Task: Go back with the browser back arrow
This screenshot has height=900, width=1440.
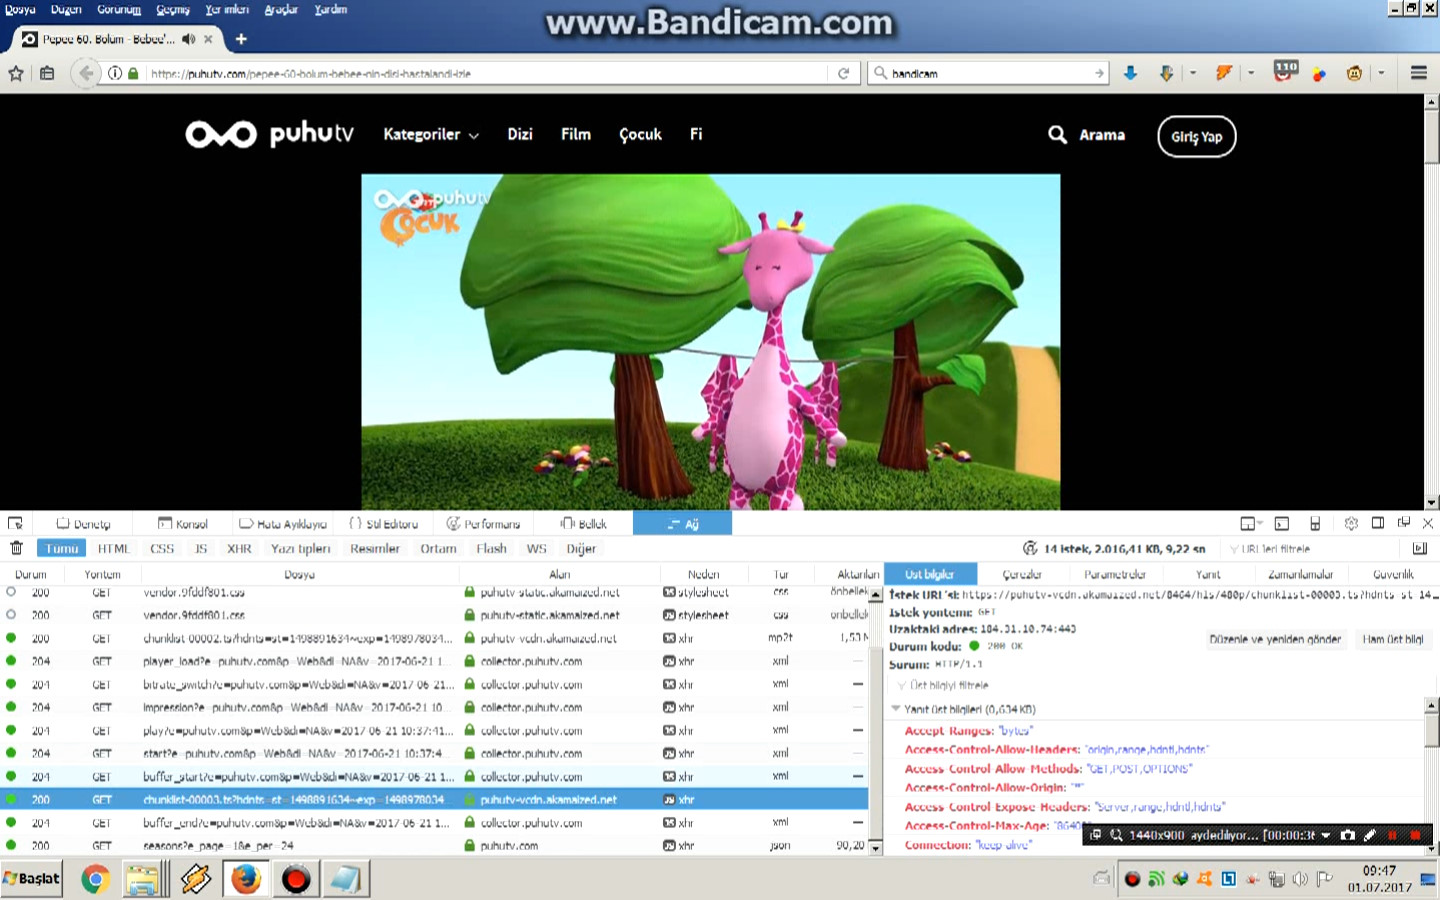Action: (x=86, y=73)
